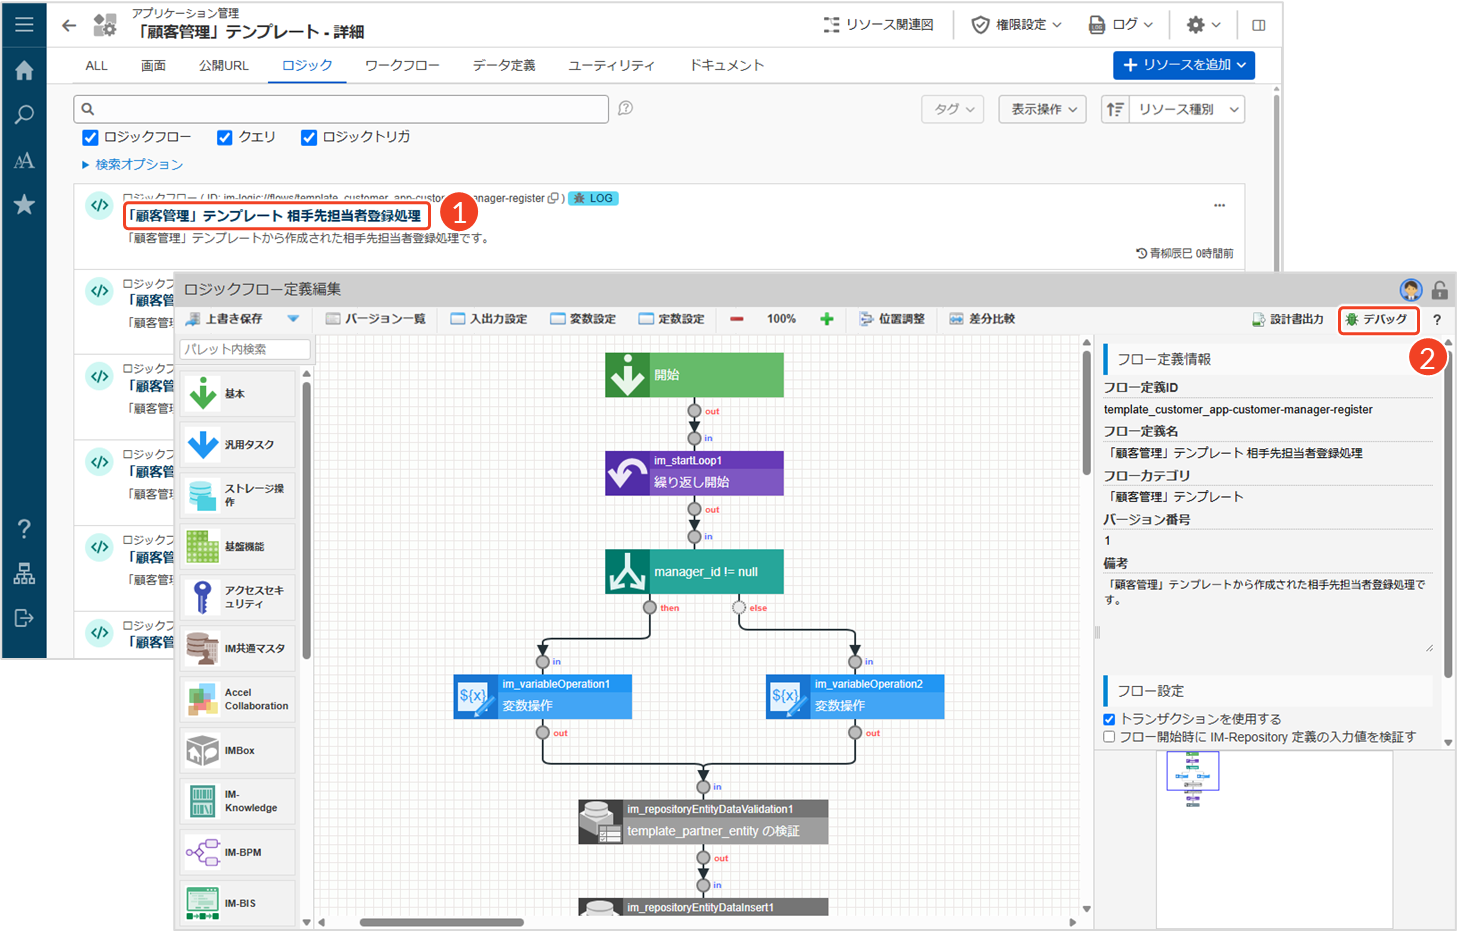The height and width of the screenshot is (933, 1459).
Task: Click the favorites star sidebar icon
Action: 24,205
